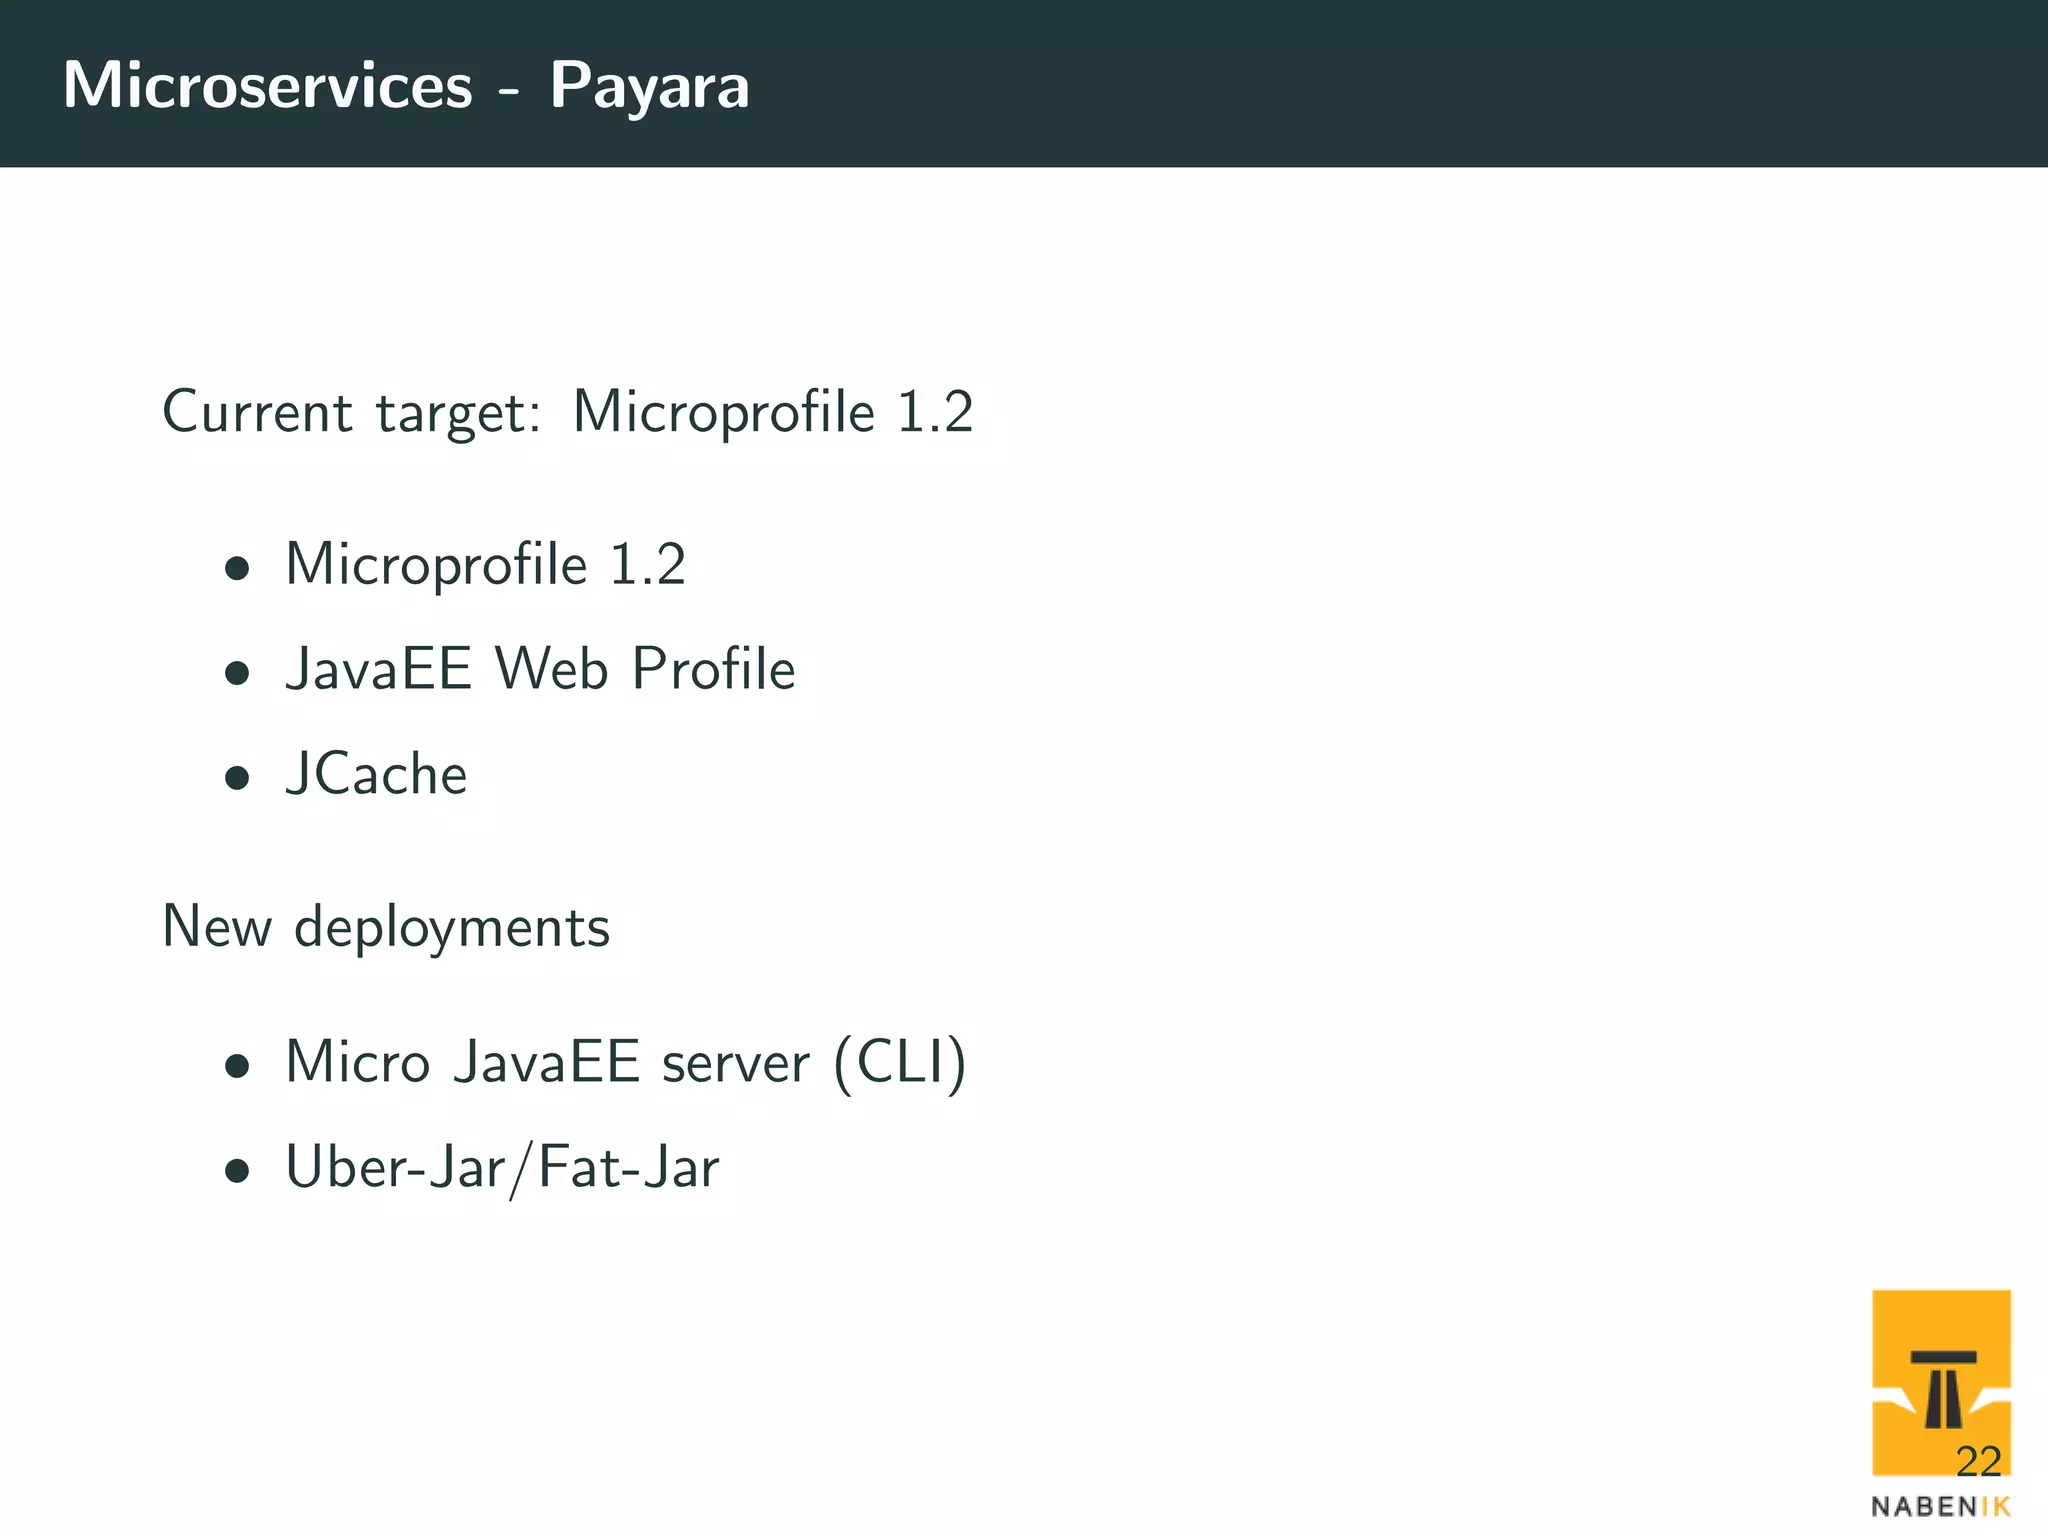Click the 'New deployments' heading text

click(x=386, y=927)
